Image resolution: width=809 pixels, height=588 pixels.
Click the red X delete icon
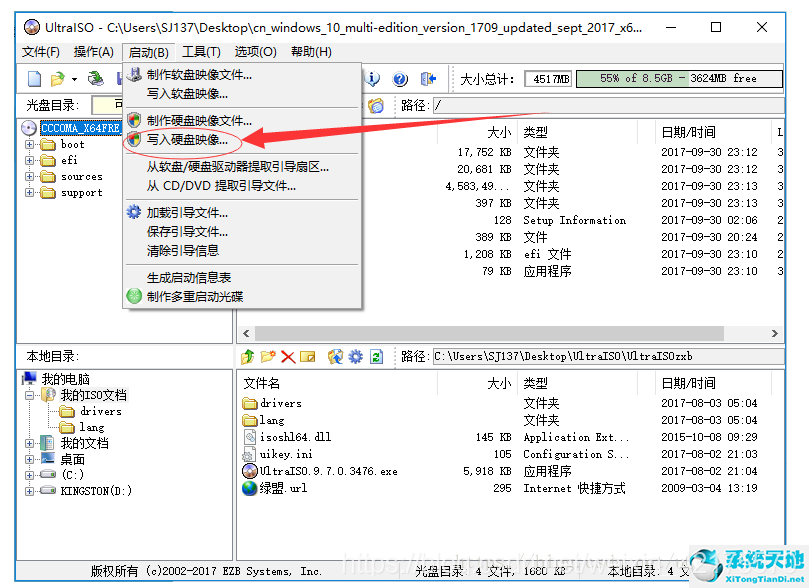pos(288,357)
